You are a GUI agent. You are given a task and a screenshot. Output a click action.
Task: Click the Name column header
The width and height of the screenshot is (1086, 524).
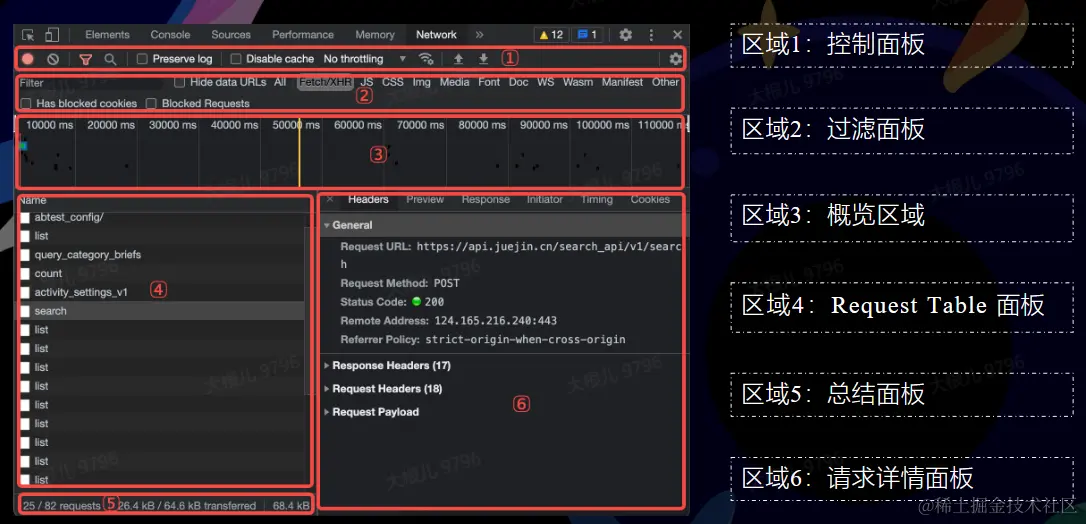point(33,201)
